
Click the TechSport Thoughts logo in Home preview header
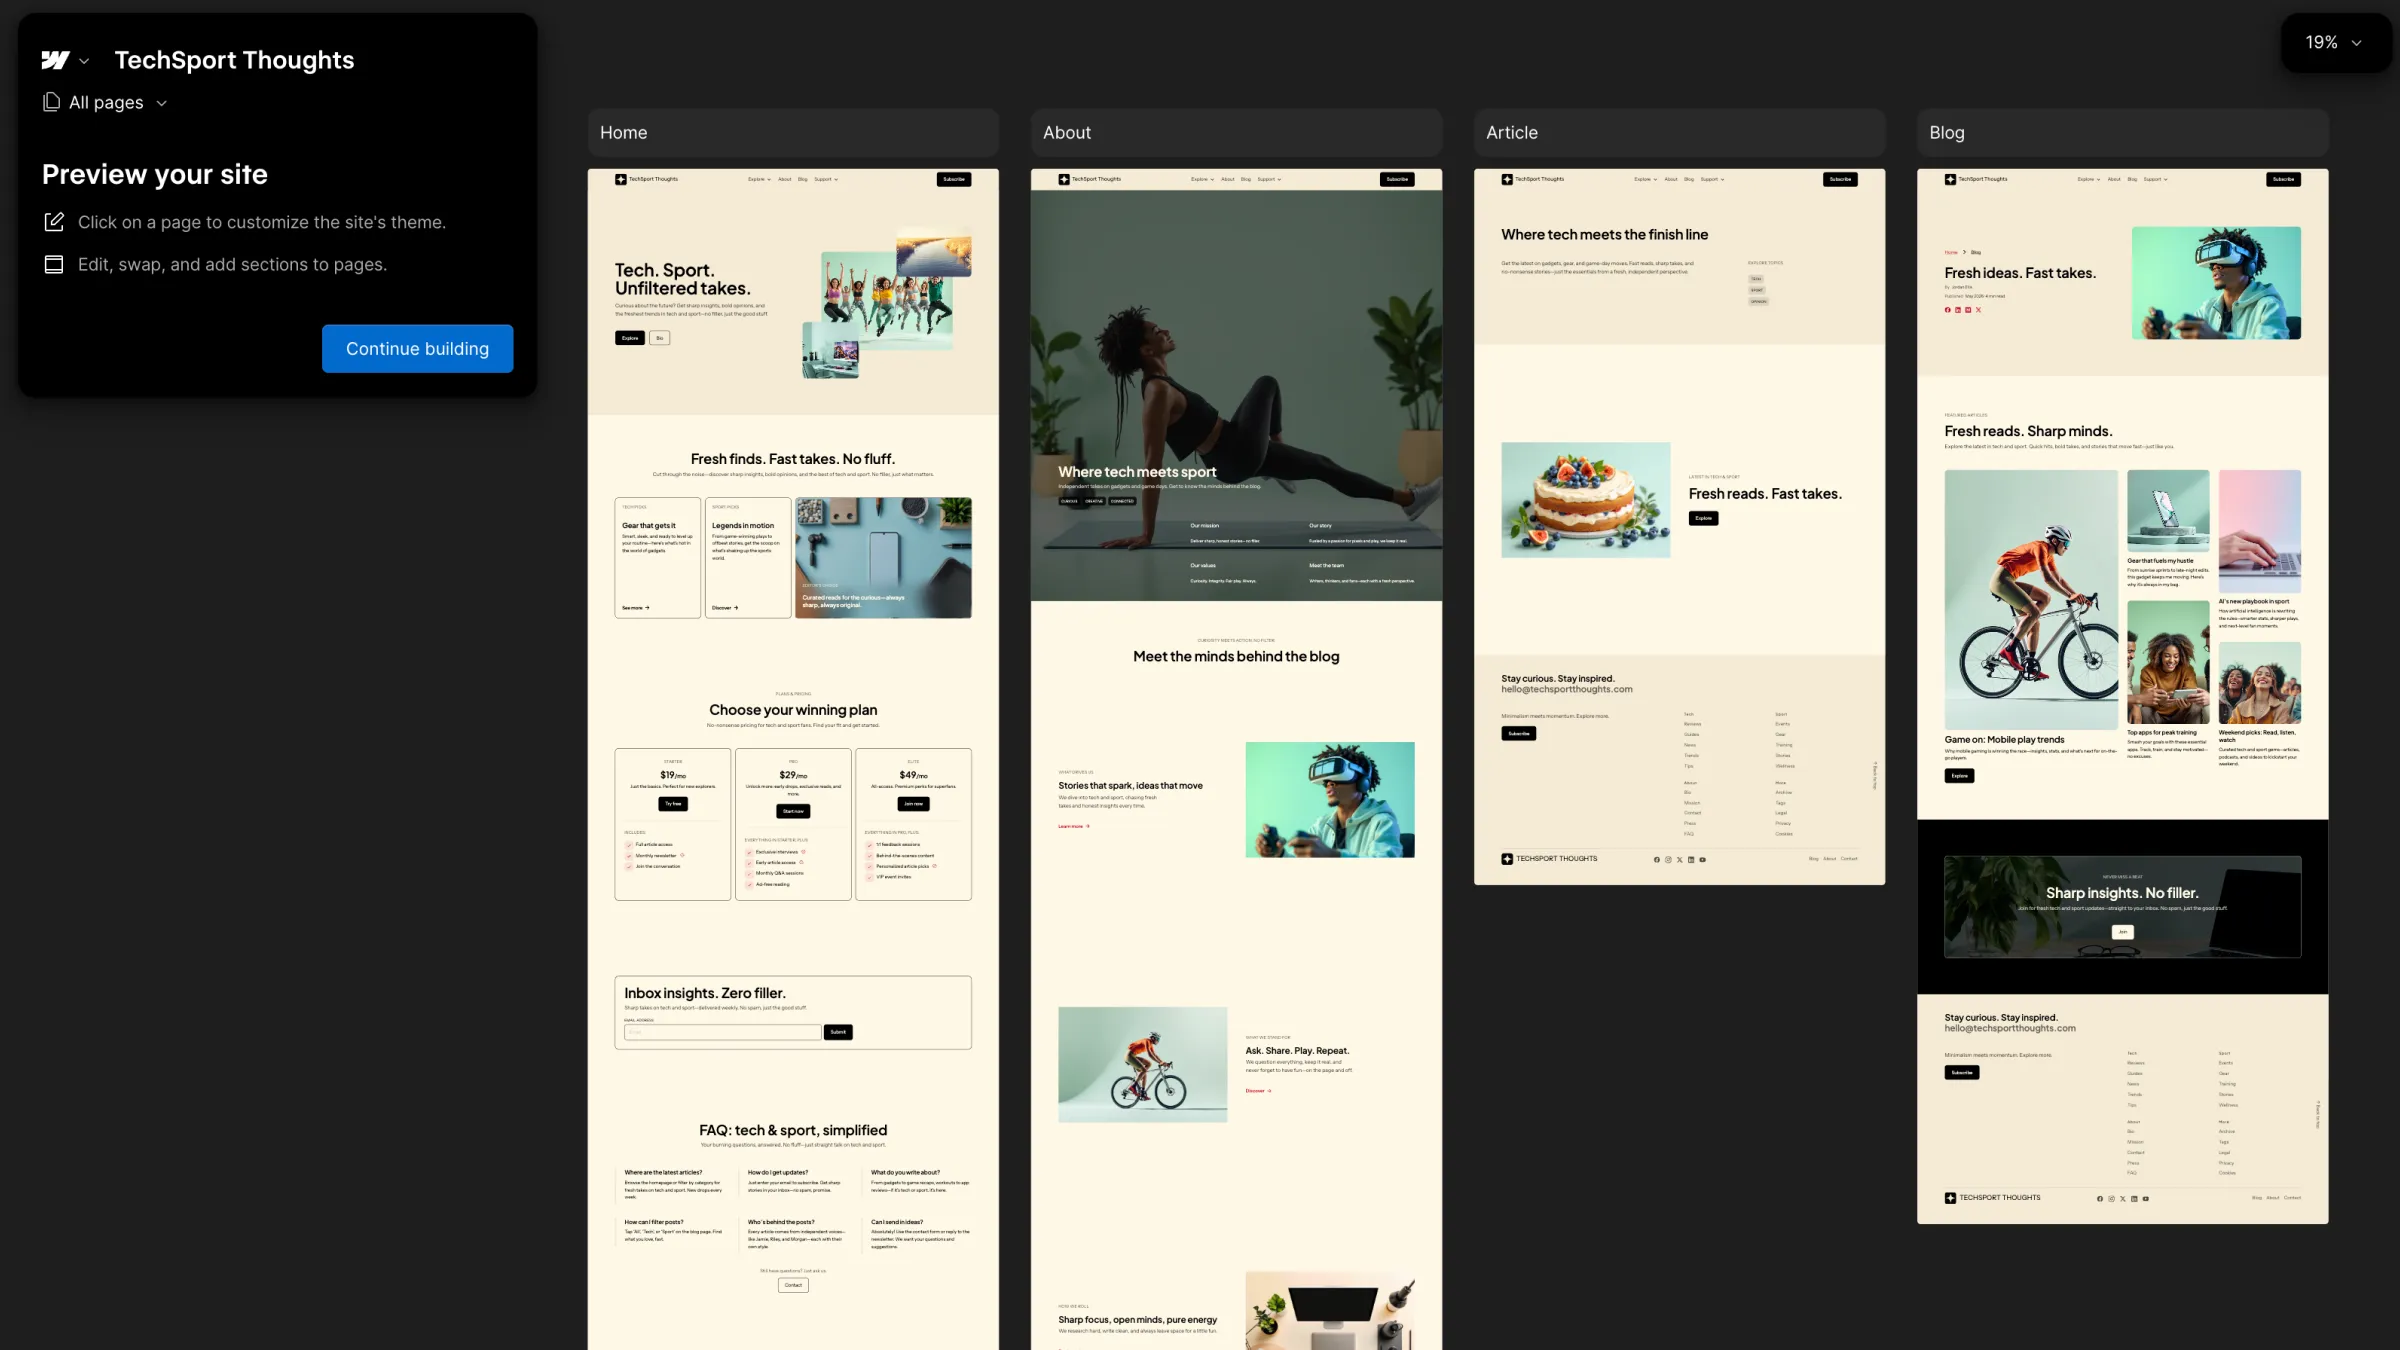click(x=645, y=179)
